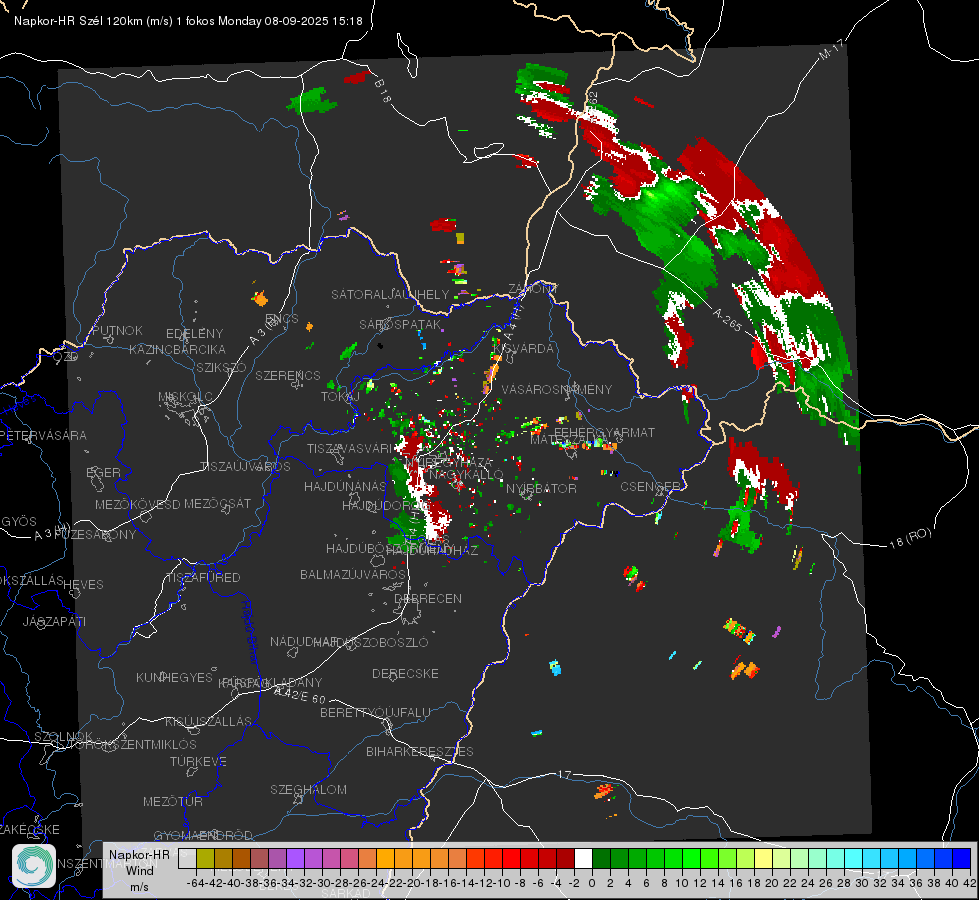Click the B 18 road label
979x900 pixels.
point(383,91)
